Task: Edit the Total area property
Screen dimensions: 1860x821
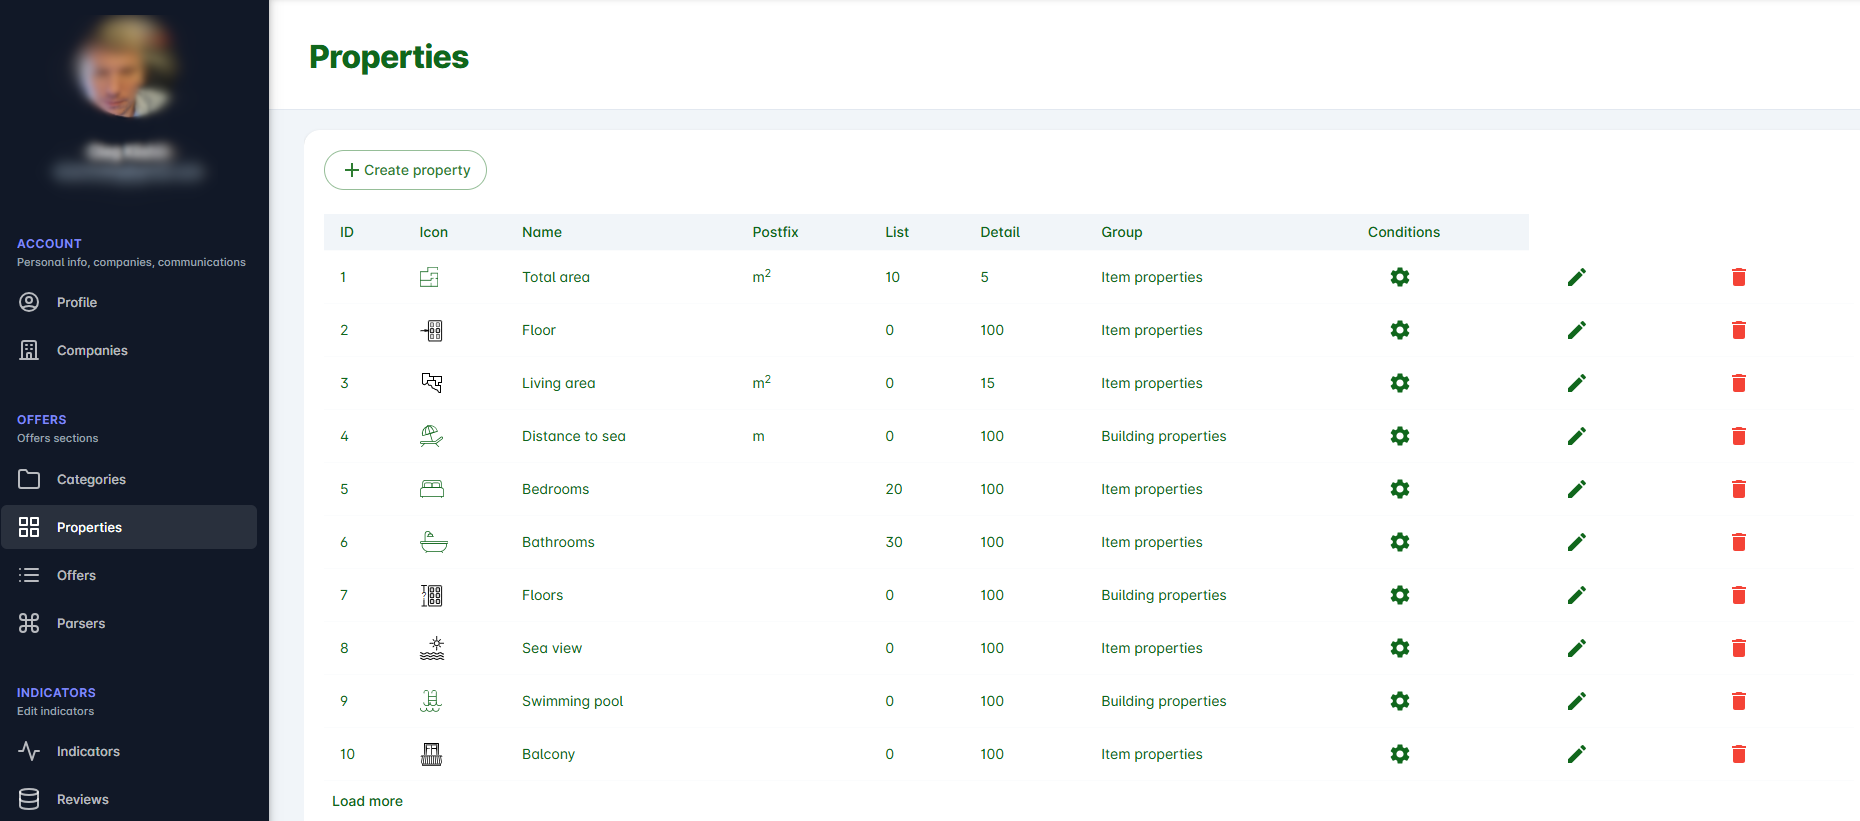Action: 1577,277
